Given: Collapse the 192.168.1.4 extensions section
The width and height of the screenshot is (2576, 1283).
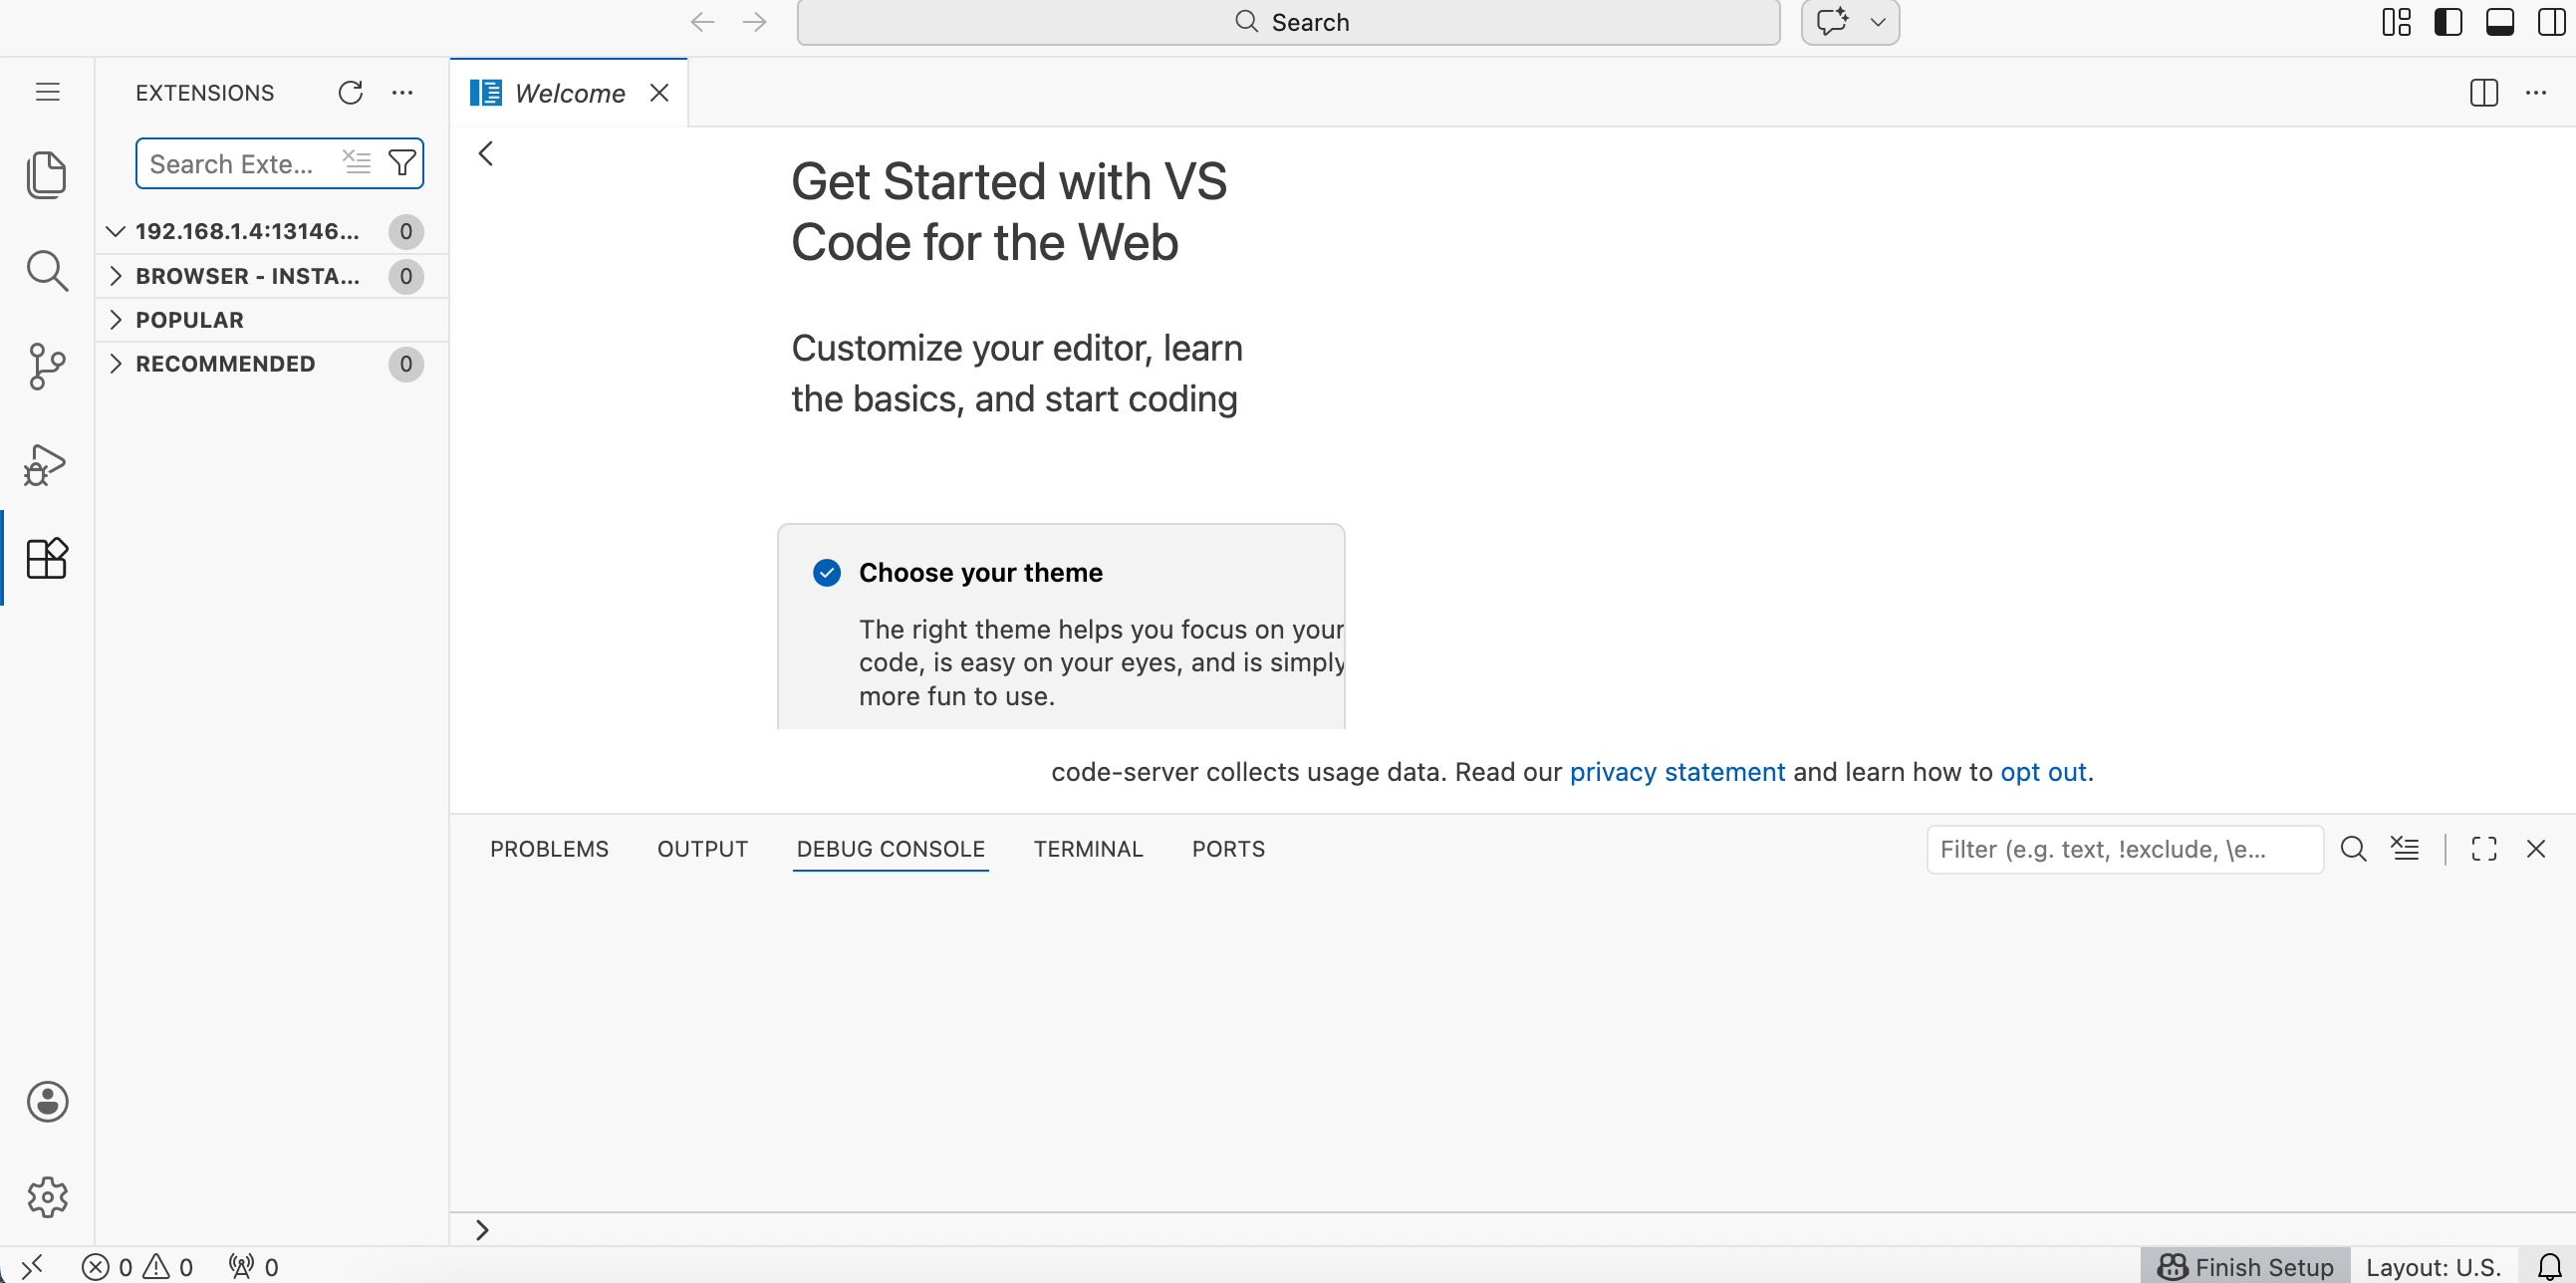Looking at the screenshot, I should tap(115, 230).
